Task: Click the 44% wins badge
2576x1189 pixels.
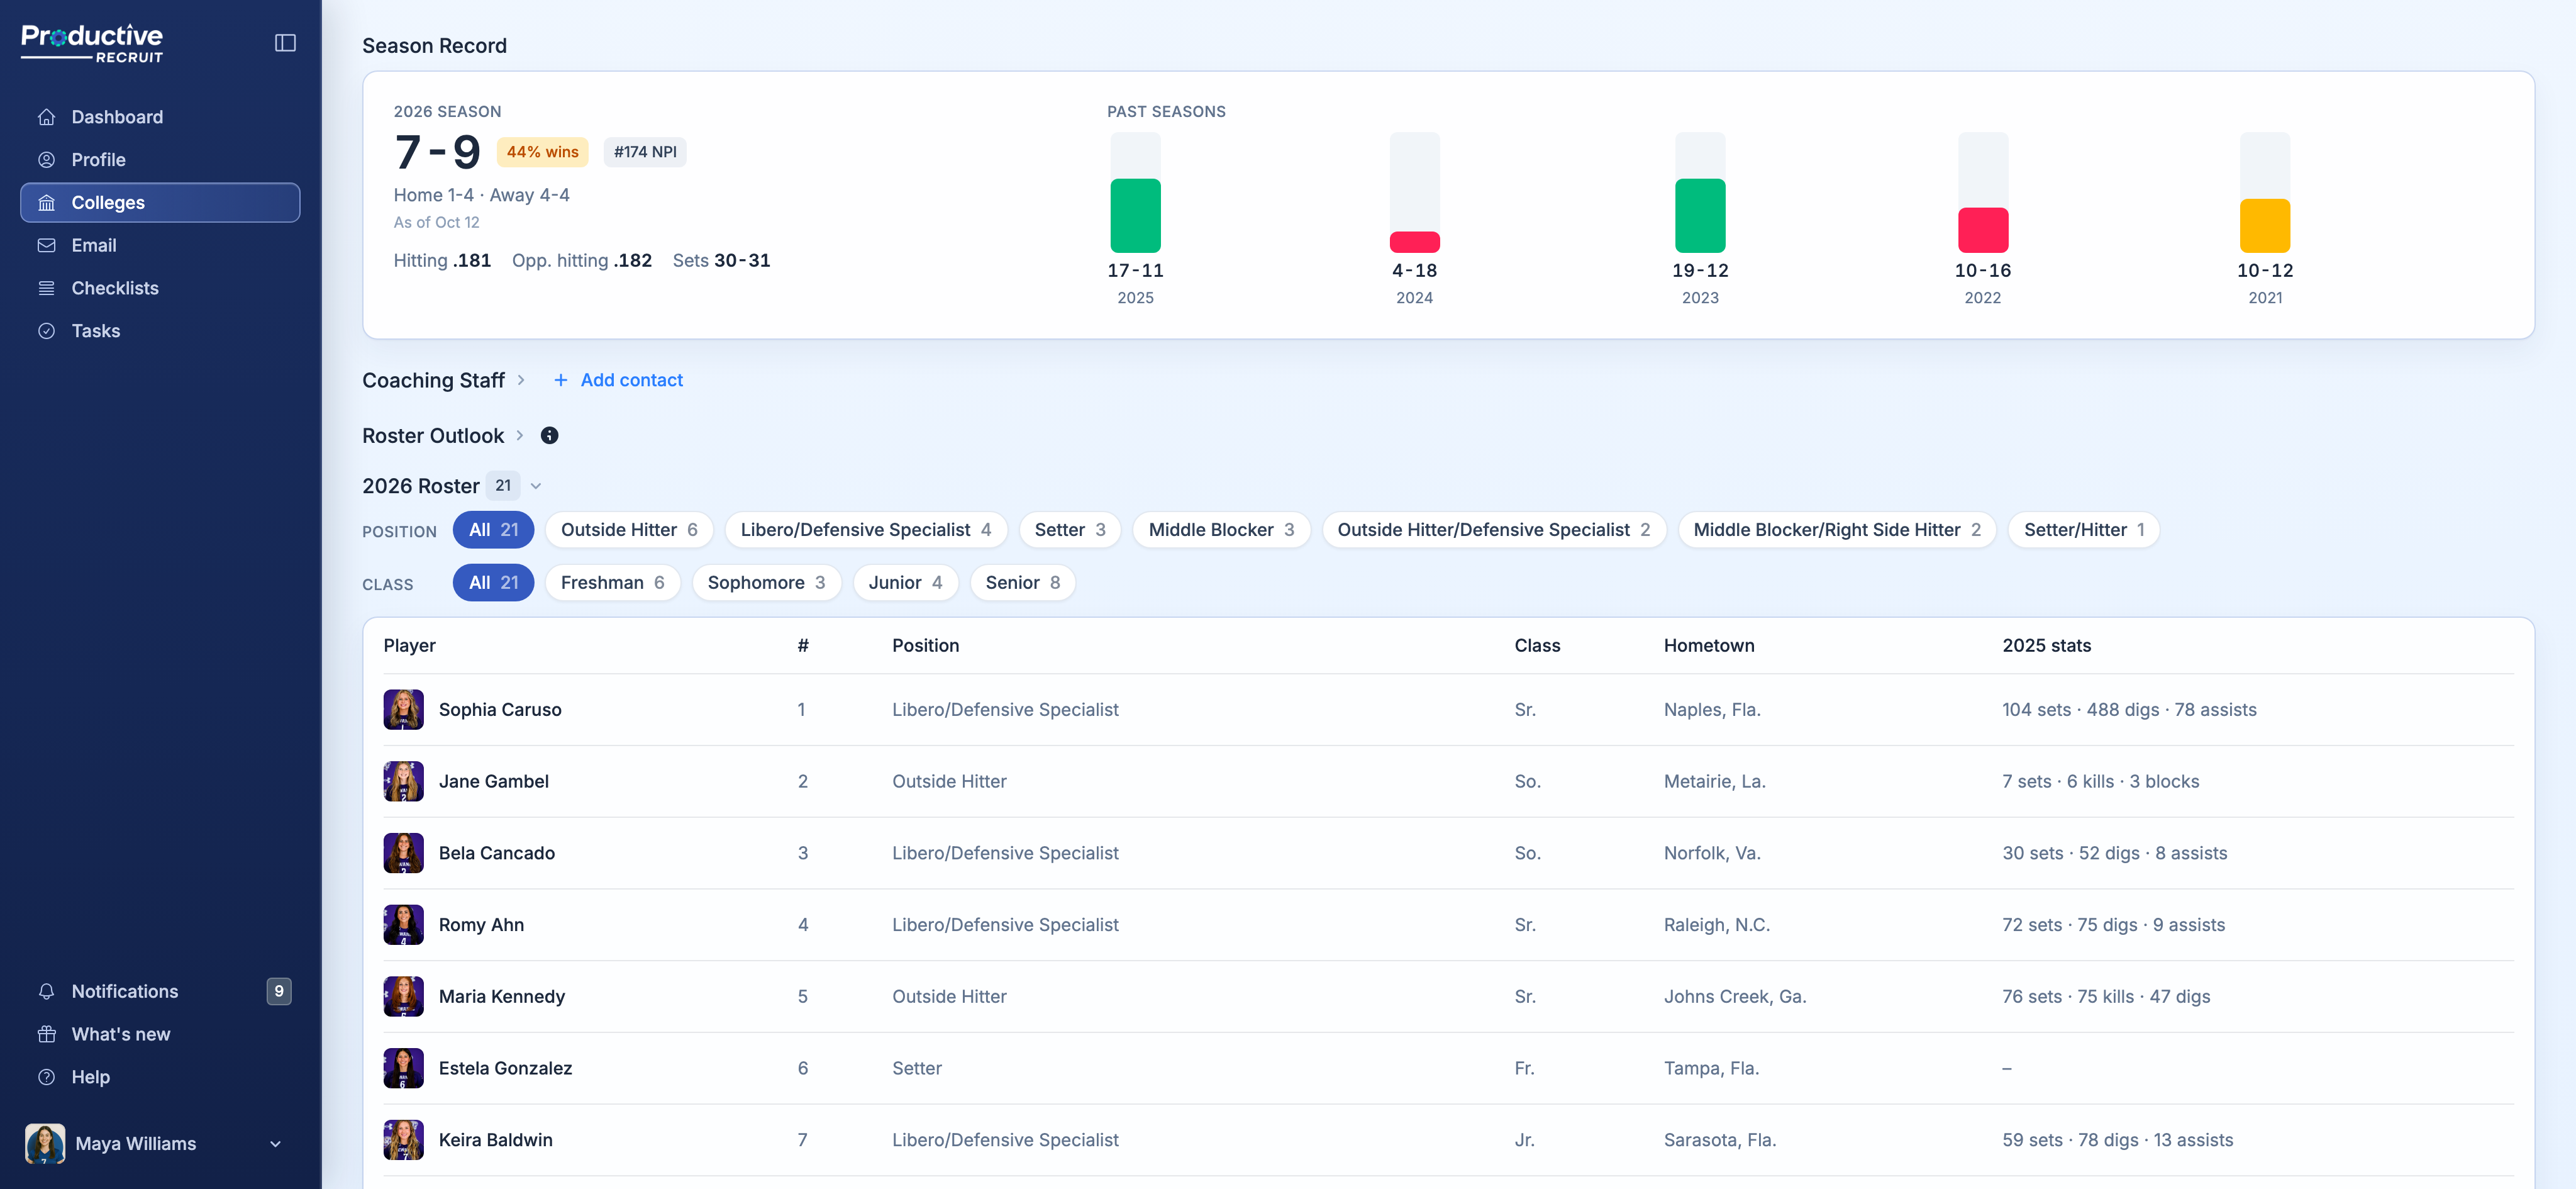Action: click(542, 152)
